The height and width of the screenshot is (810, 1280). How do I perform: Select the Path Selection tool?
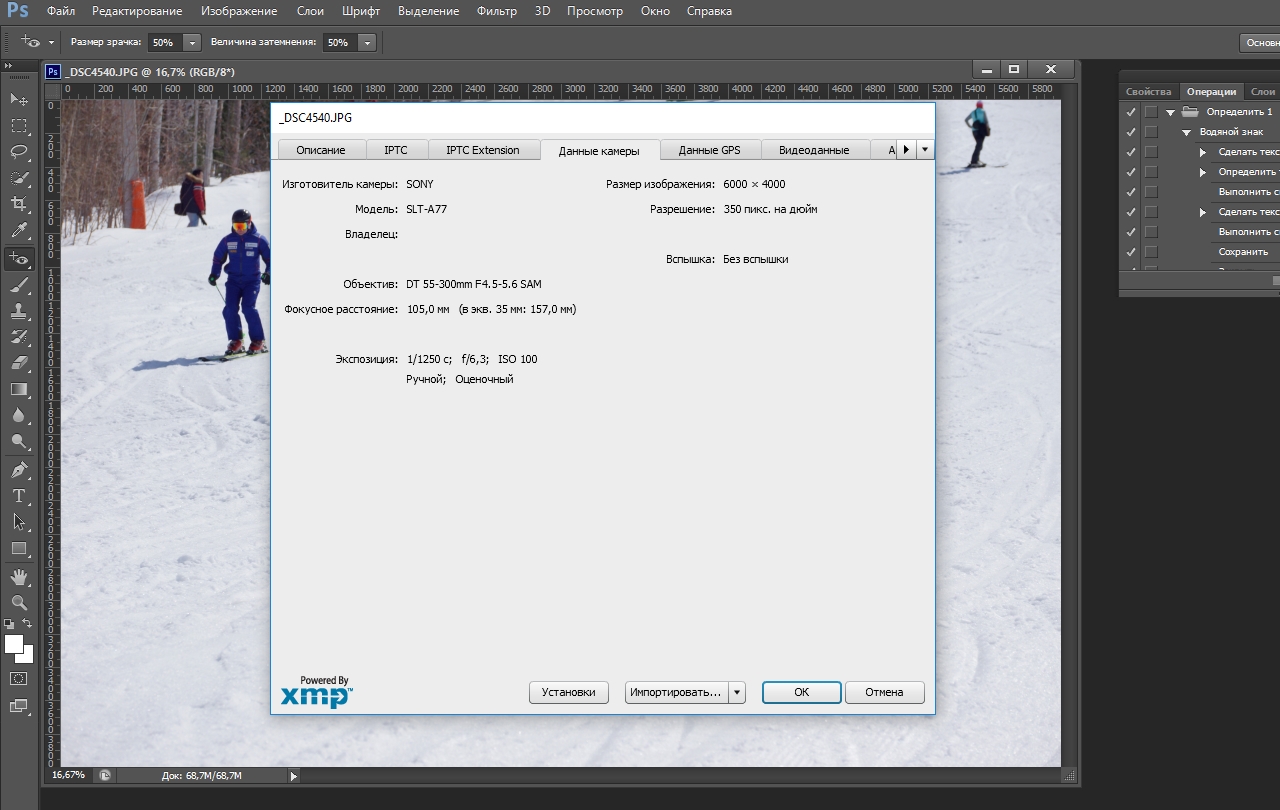pyautogui.click(x=19, y=522)
